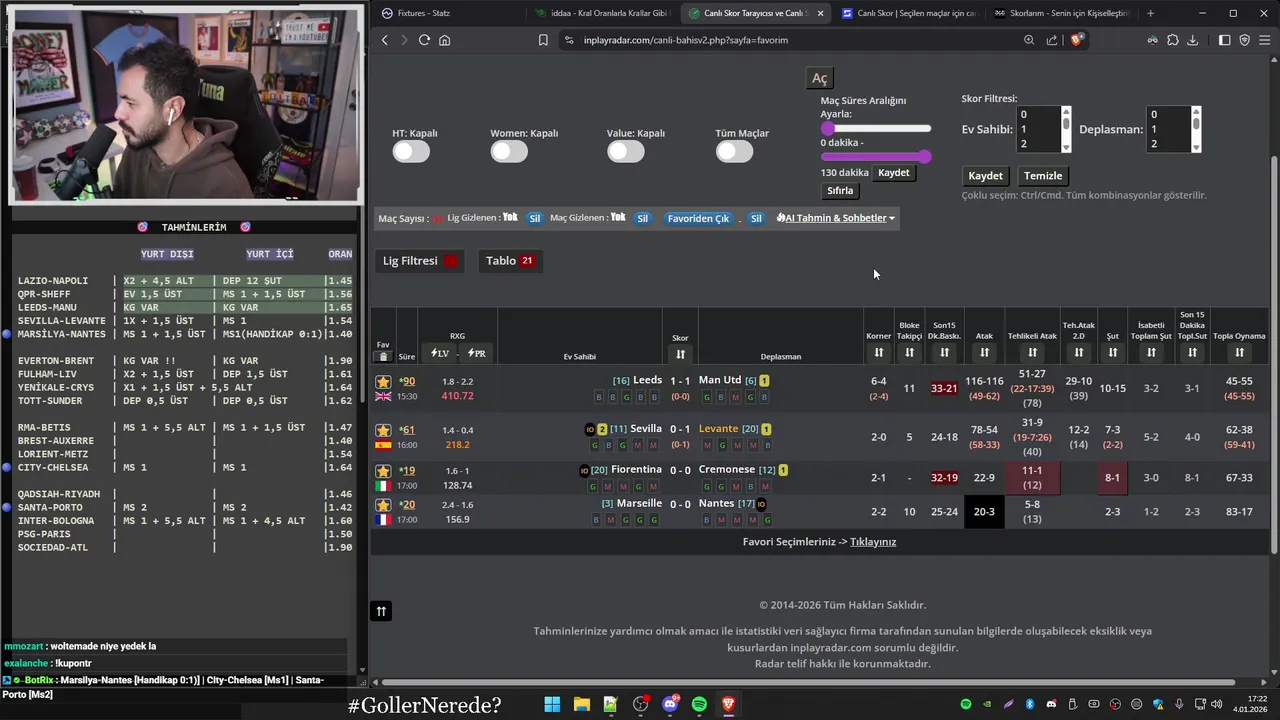Toggle HT: Kapalı switch

coord(411,152)
